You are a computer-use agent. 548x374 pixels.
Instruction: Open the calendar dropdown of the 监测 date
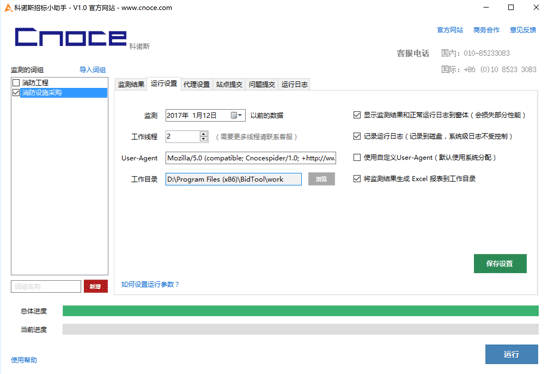point(237,115)
